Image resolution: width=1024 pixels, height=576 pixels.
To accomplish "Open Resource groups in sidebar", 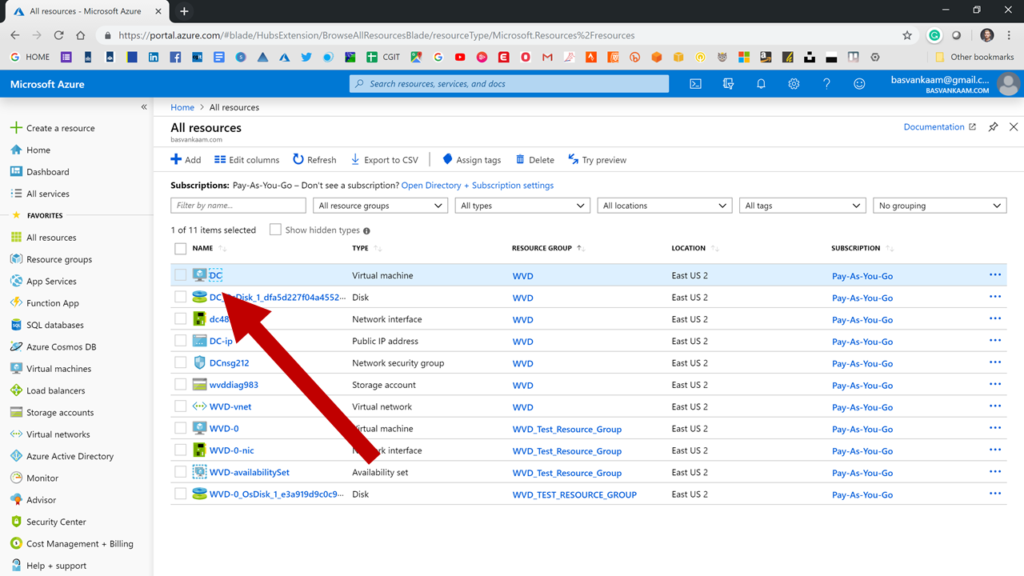I will 52,259.
